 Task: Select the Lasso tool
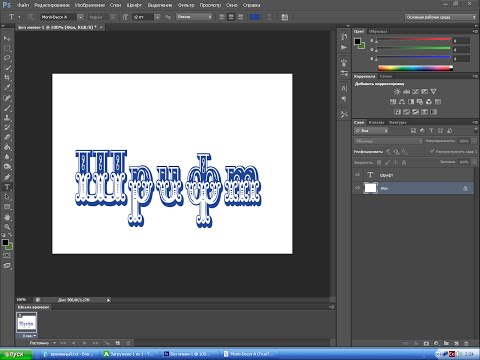tap(7, 58)
